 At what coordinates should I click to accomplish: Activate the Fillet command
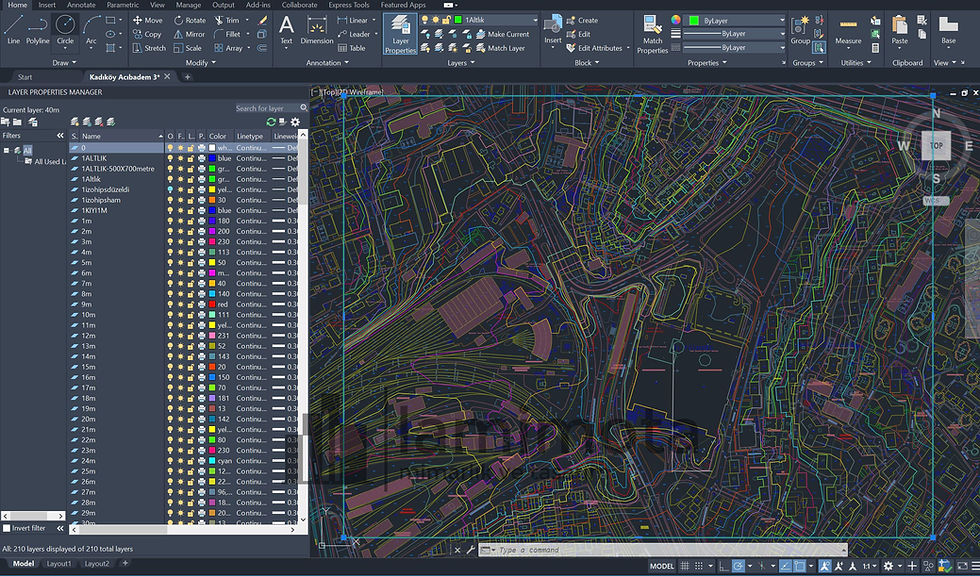[x=227, y=34]
